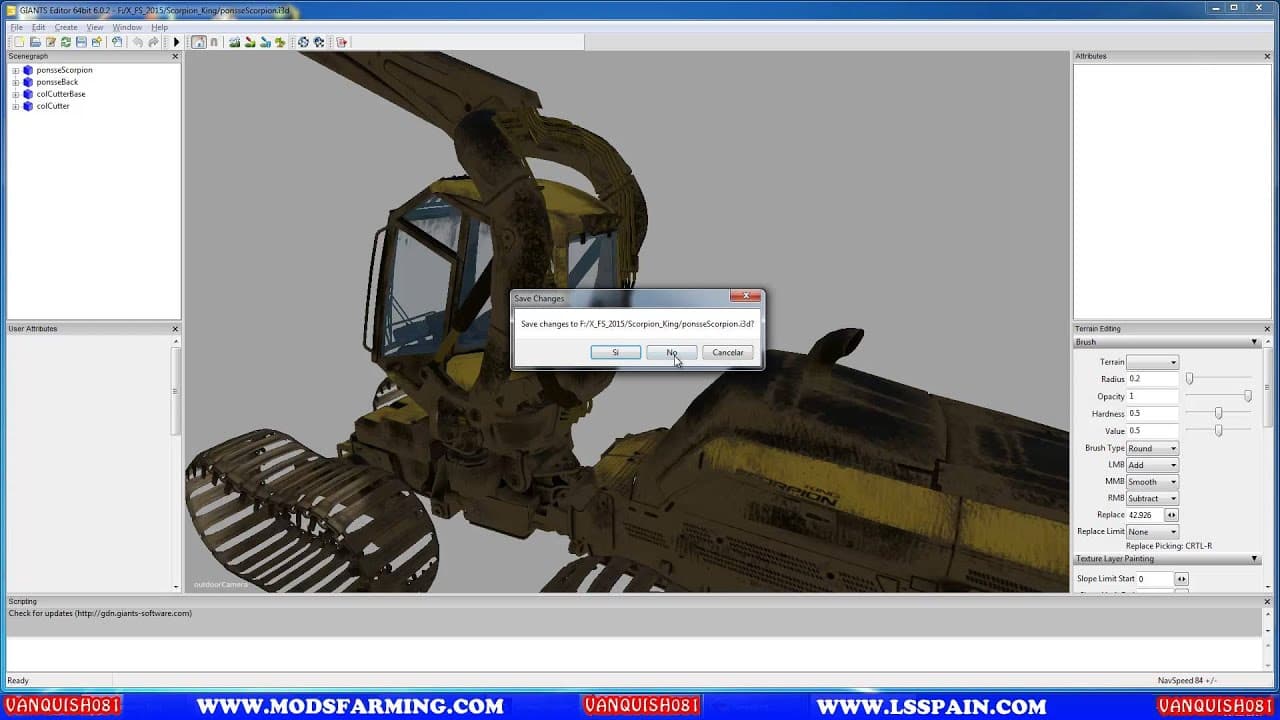Select the colCutterBase cube icon
The width and height of the screenshot is (1280, 720).
[x=28, y=94]
